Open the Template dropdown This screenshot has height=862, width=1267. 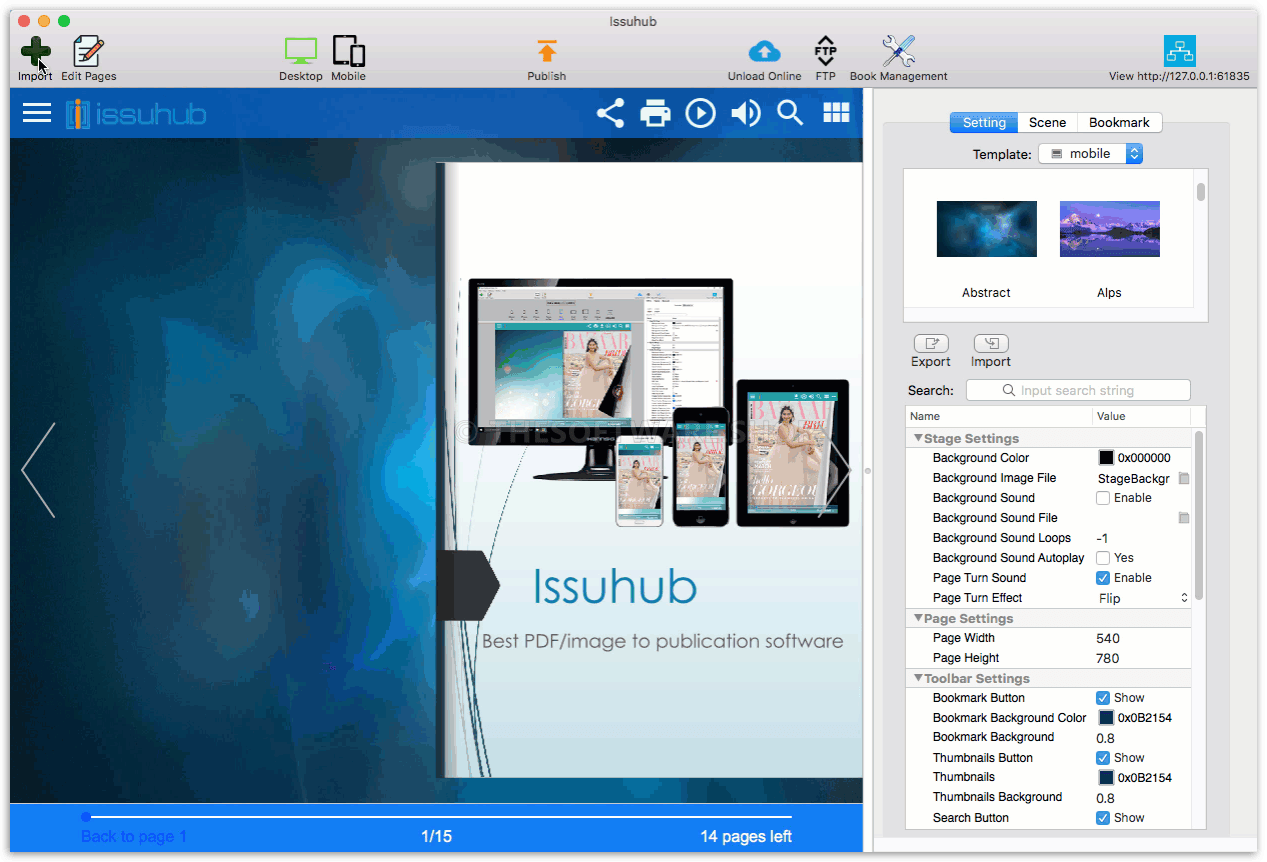1090,153
